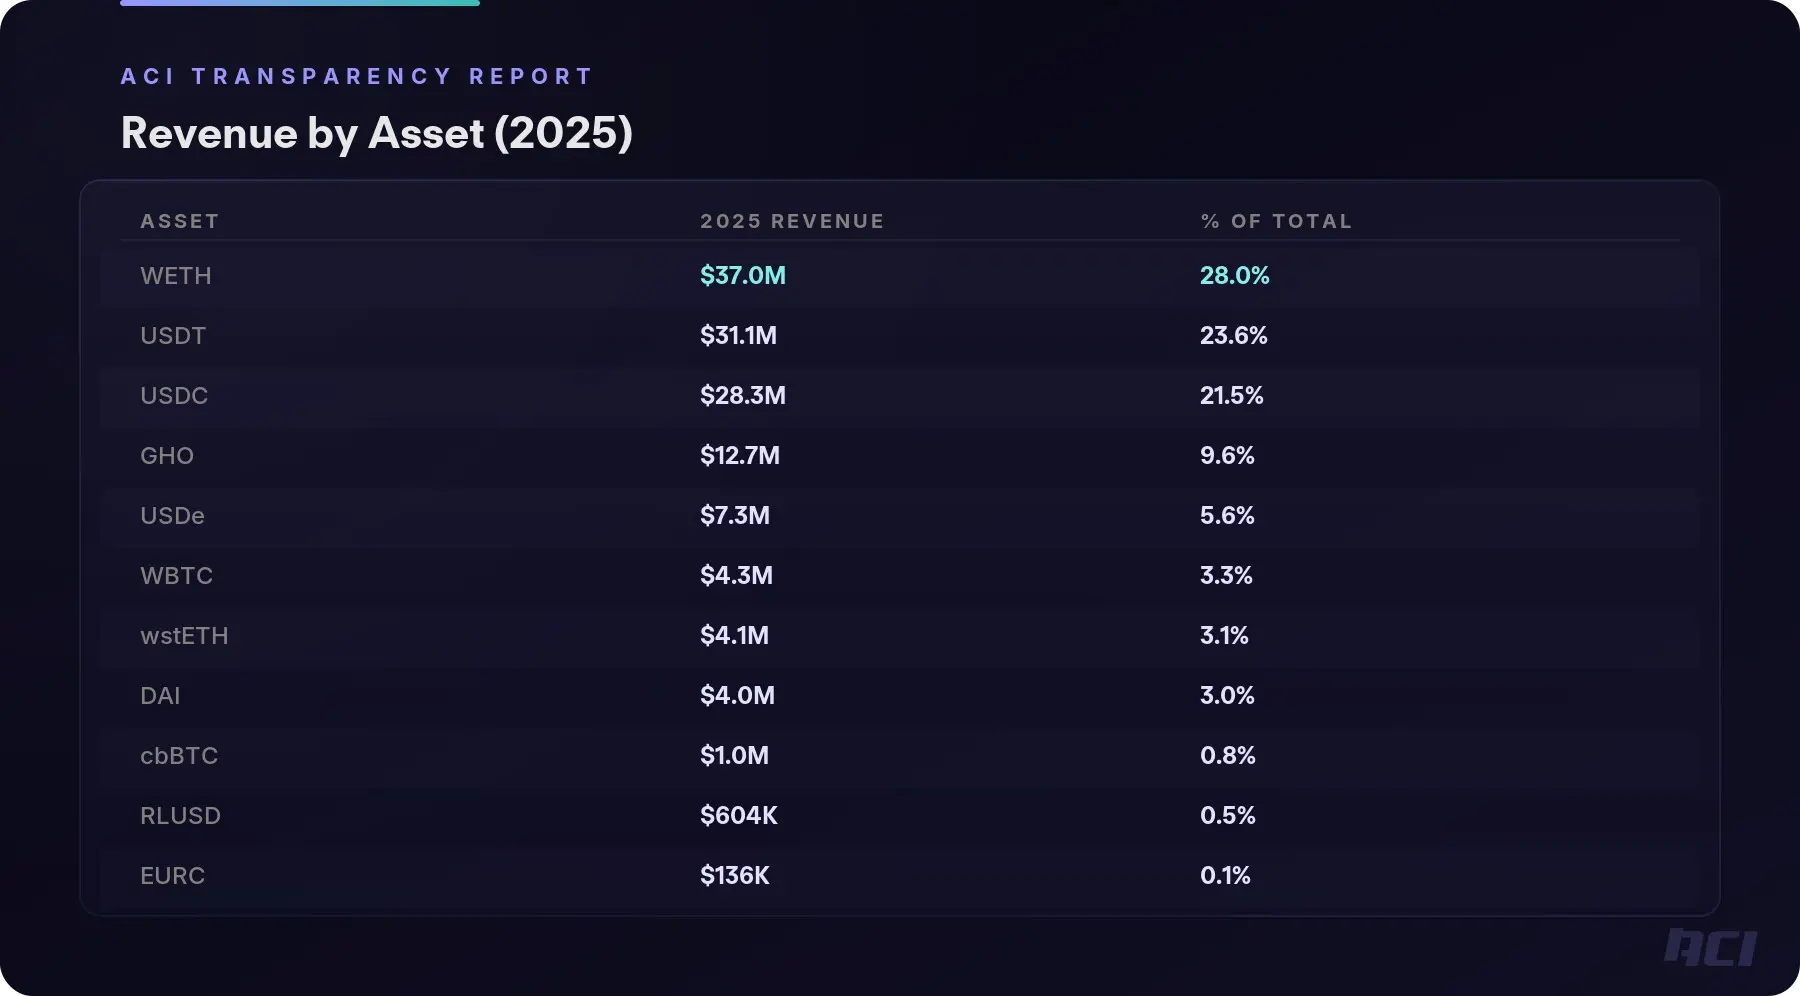1800x996 pixels.
Task: Click the 2025 REVENUE column header
Action: pyautogui.click(x=791, y=221)
